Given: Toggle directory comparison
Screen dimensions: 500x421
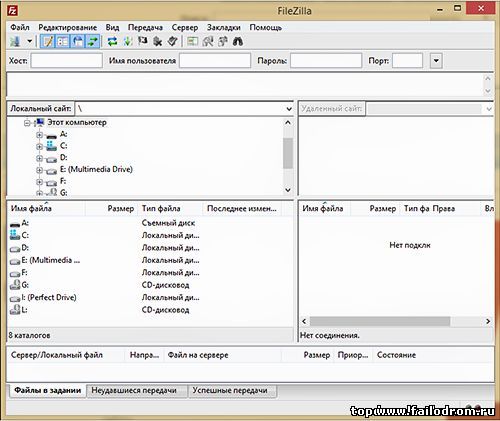Looking at the screenshot, I should (208, 41).
